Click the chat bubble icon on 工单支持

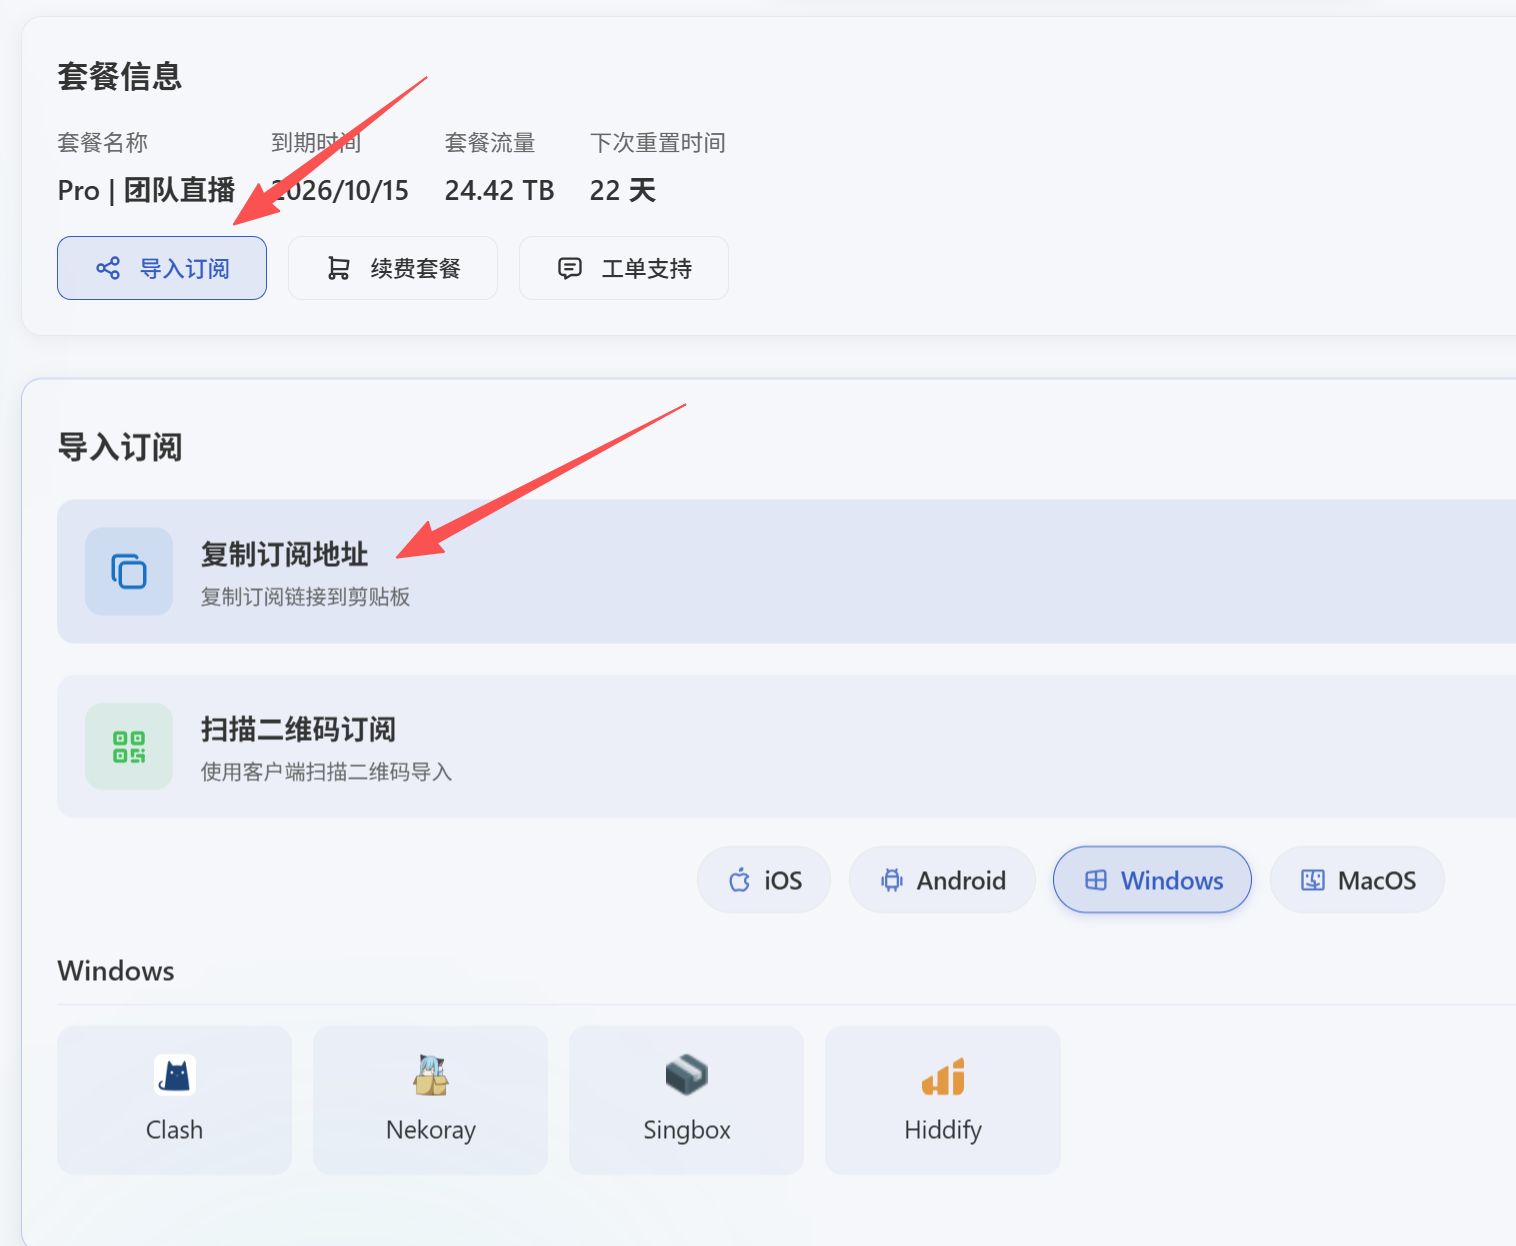tap(569, 268)
